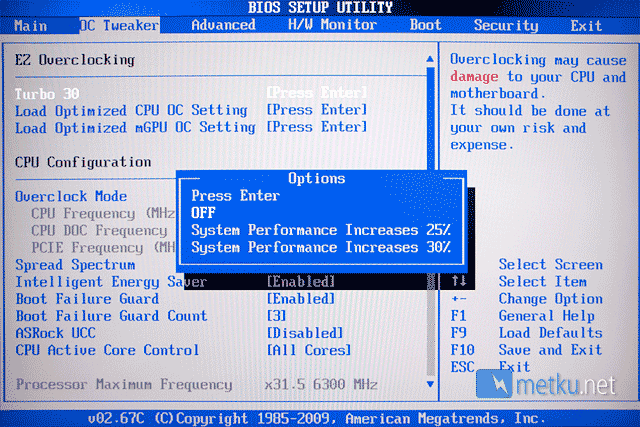Click the Options popup title

(317, 178)
